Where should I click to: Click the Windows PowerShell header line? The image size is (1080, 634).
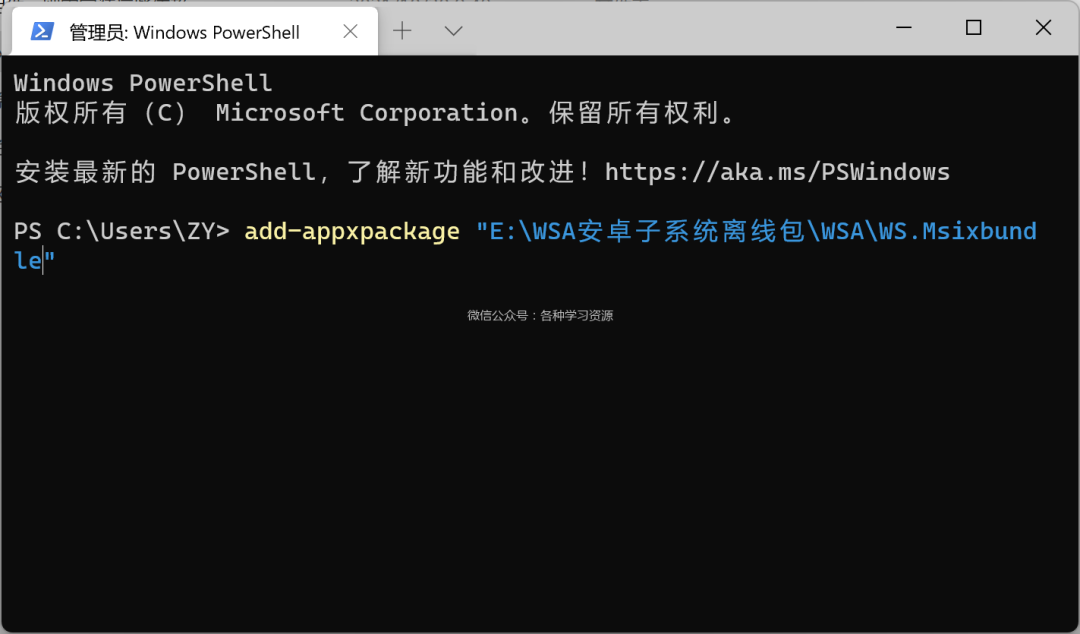143,83
